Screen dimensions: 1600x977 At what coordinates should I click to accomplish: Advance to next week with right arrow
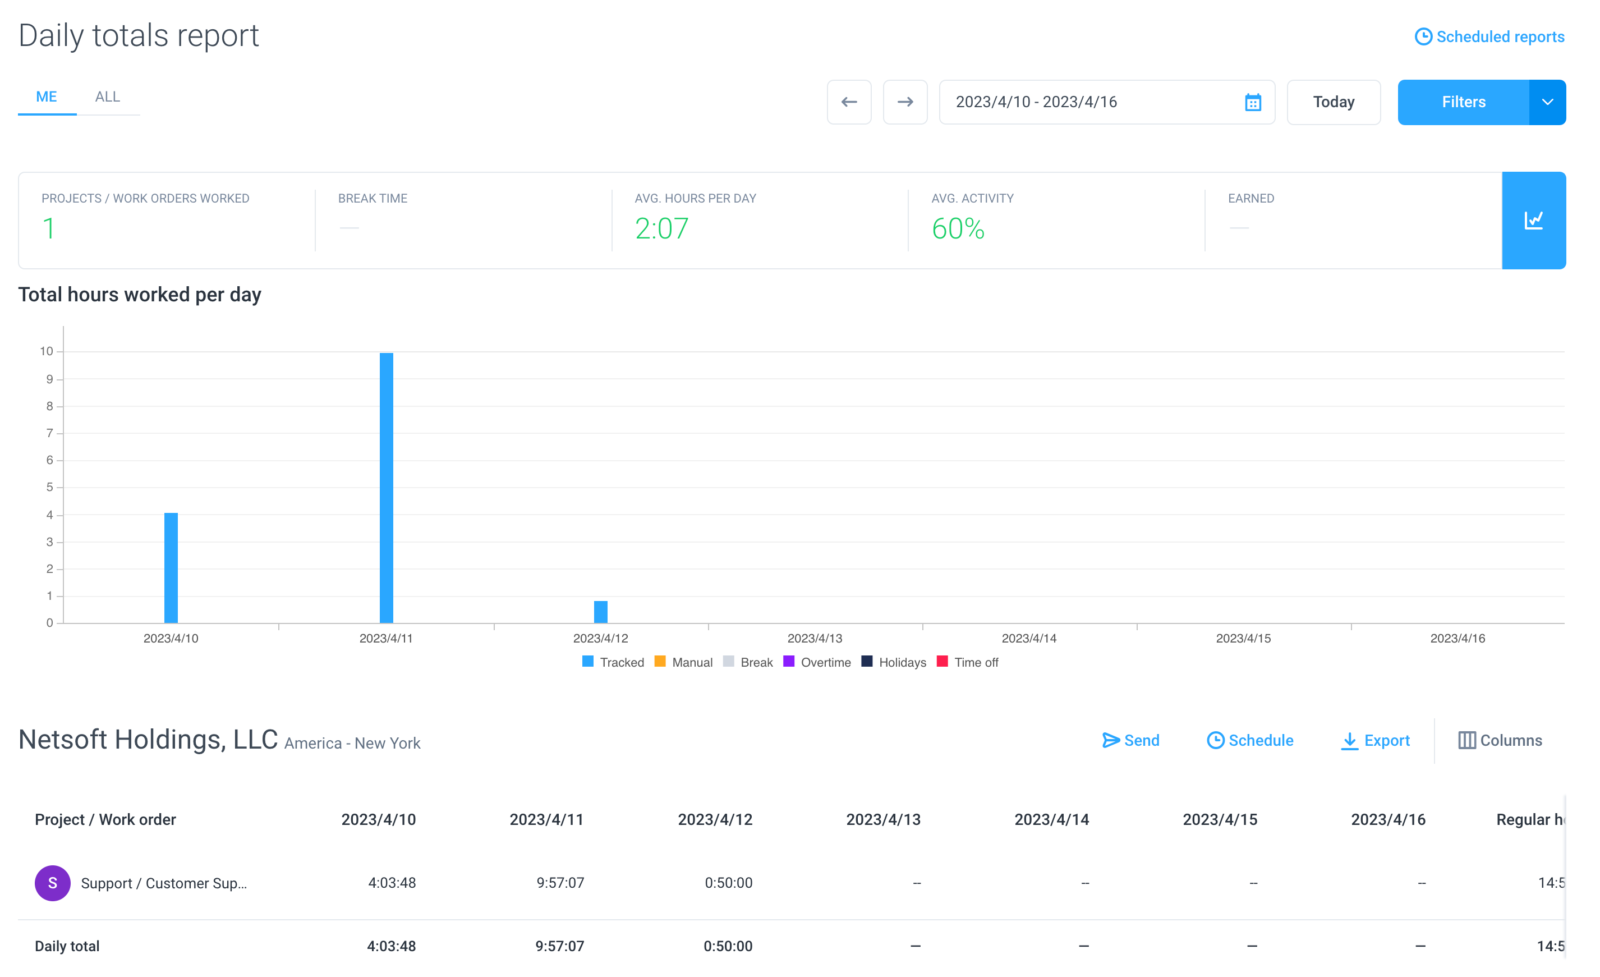point(905,102)
